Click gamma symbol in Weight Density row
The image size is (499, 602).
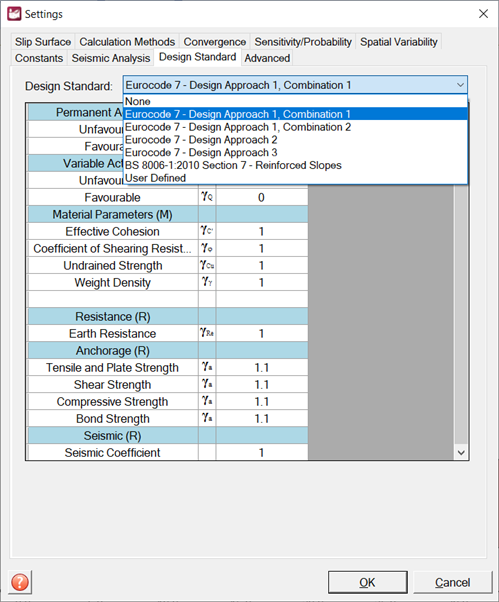pyautogui.click(x=207, y=282)
